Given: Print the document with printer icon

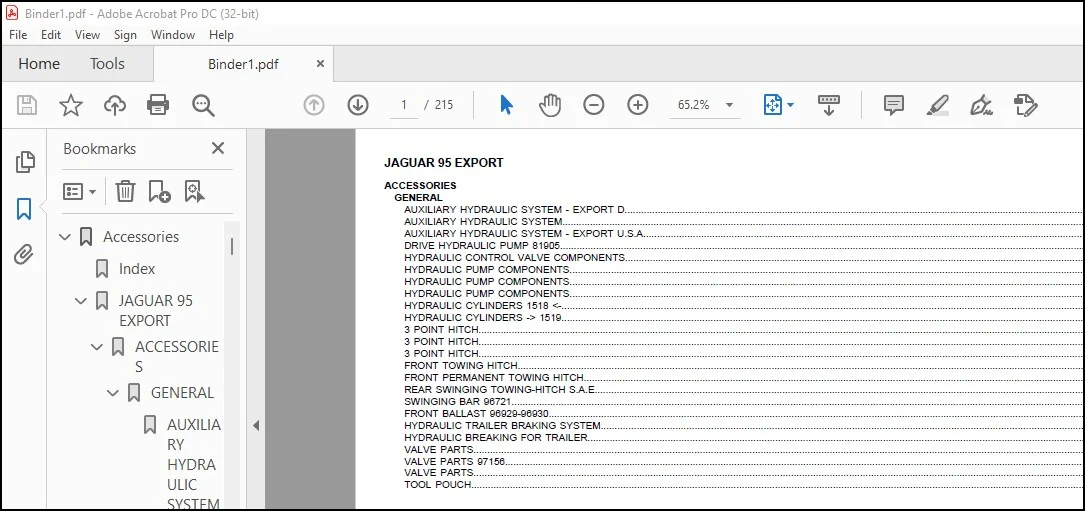Looking at the screenshot, I should 158,105.
